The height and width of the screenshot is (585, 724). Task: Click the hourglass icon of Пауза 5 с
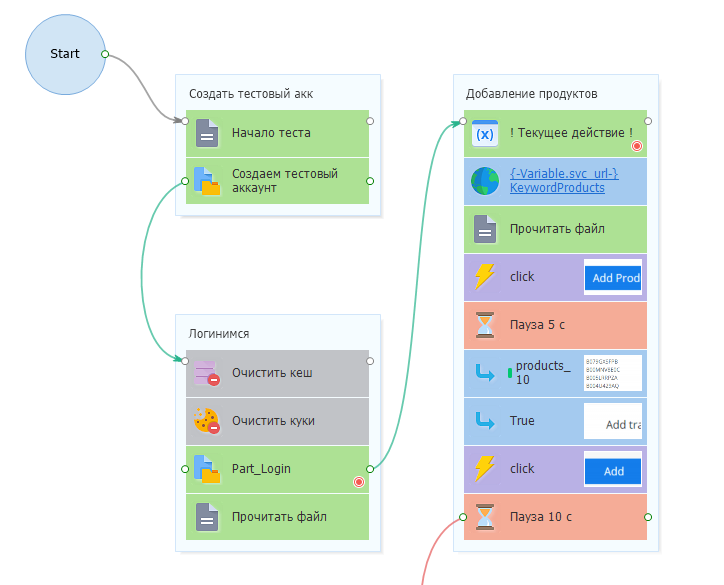pos(485,325)
